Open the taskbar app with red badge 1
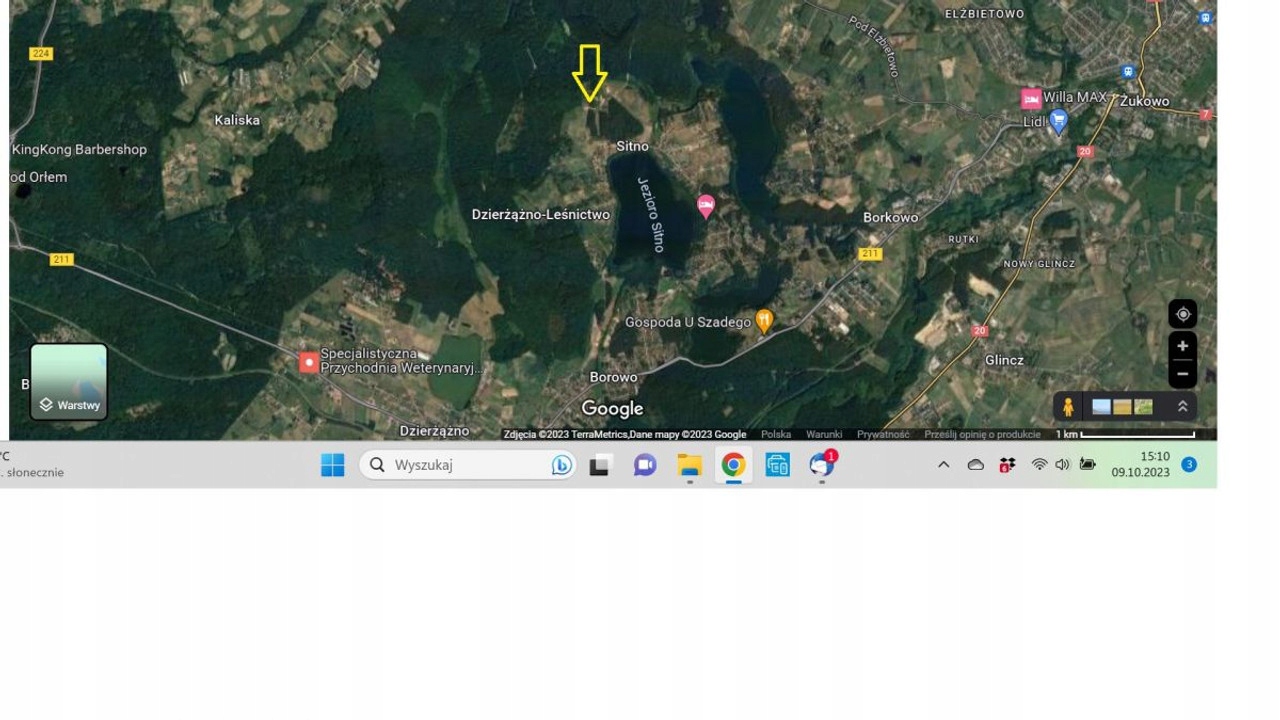The width and height of the screenshot is (1280, 720). pos(822,464)
